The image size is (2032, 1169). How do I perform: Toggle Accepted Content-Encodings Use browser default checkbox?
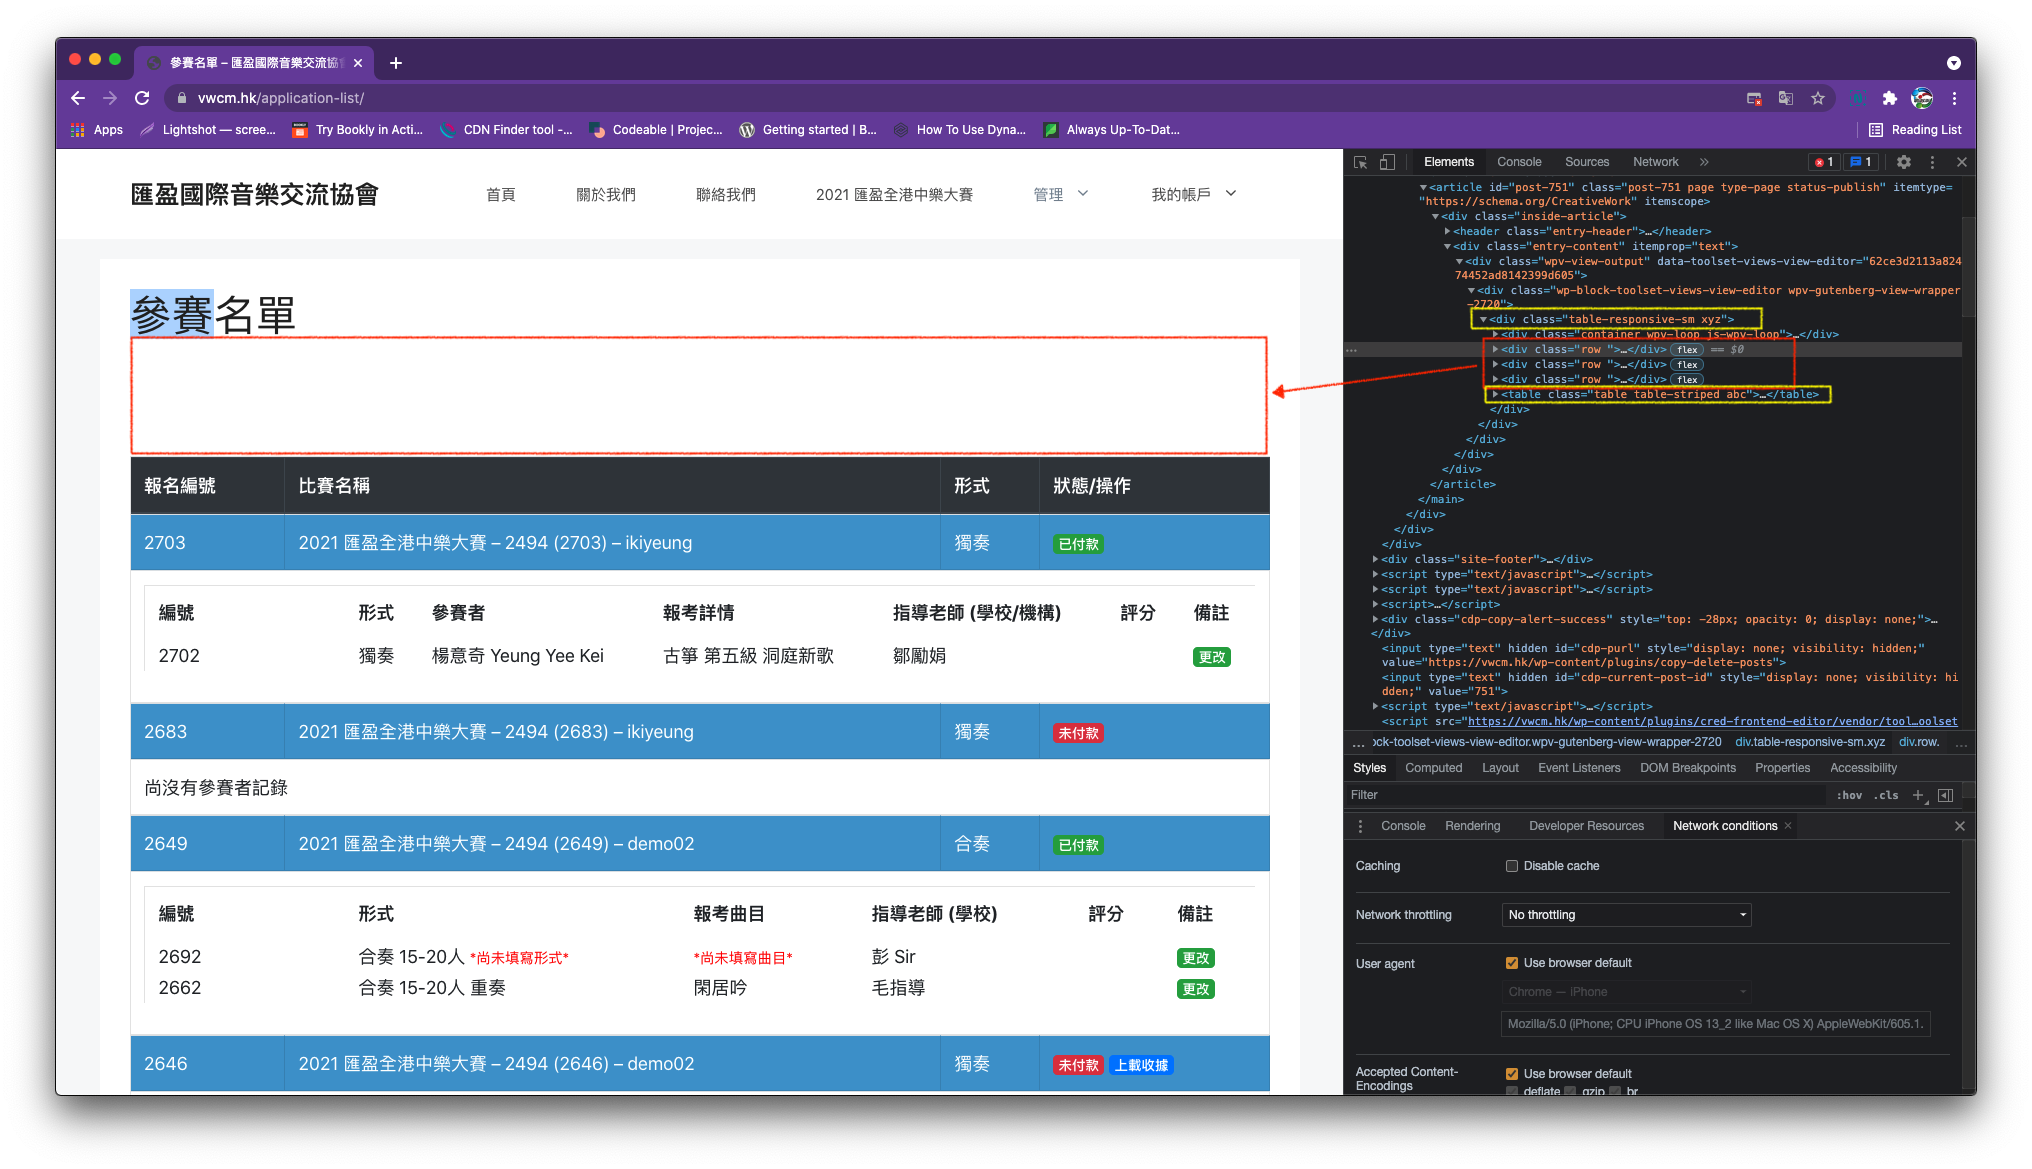tap(1512, 1074)
